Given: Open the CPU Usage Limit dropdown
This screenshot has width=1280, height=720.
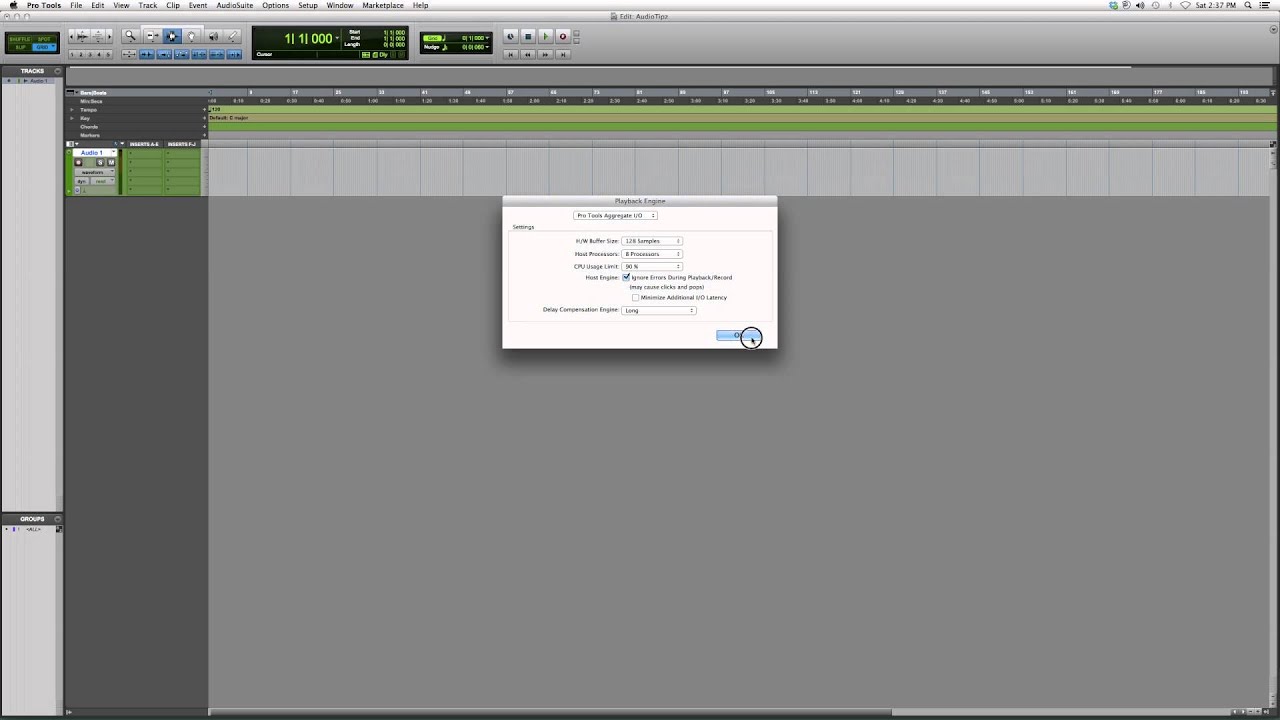Looking at the screenshot, I should pos(652,267).
